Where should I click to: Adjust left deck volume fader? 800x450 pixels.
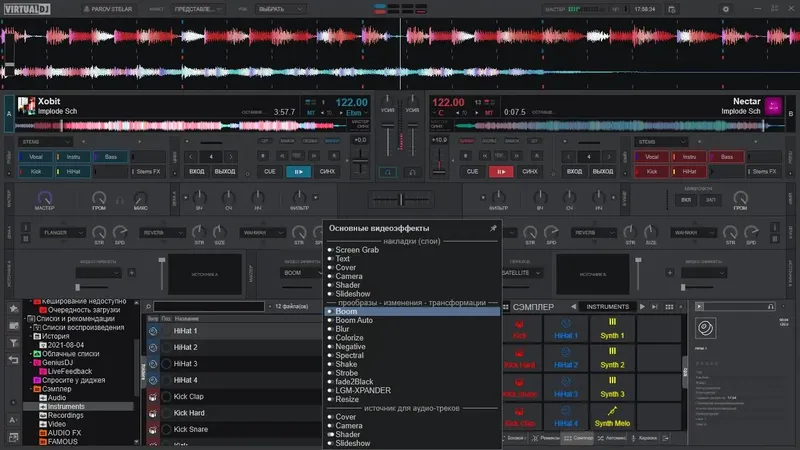tap(388, 140)
